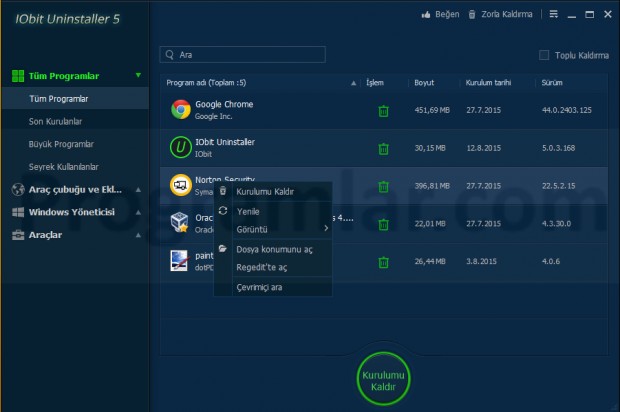Image resolution: width=620 pixels, height=412 pixels.
Task: Click size value 22,01 MB
Action: (430, 224)
